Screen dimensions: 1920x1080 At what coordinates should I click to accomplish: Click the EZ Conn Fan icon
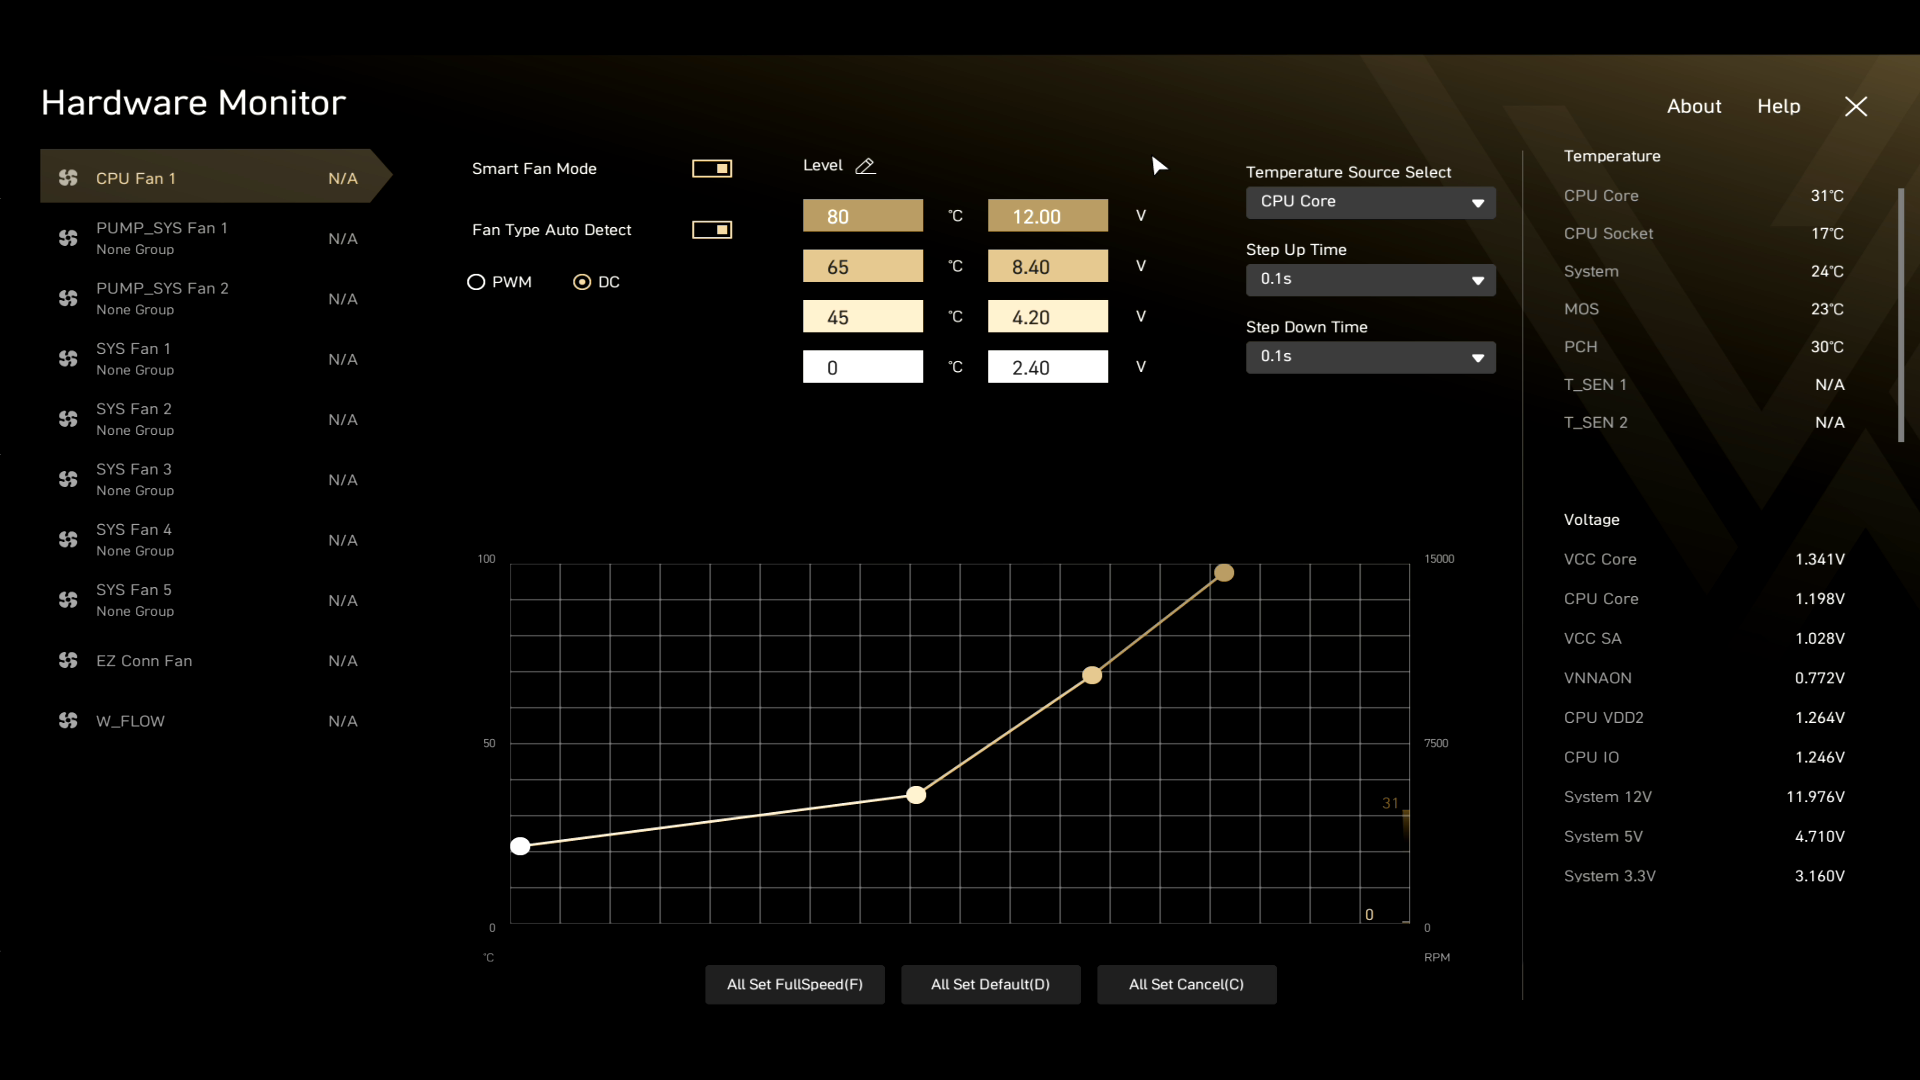(67, 661)
